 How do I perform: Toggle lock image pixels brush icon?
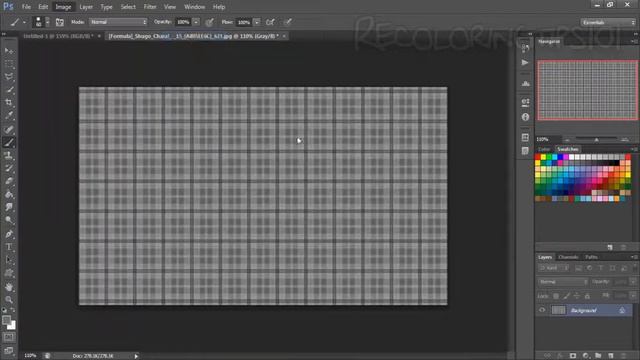(x=567, y=296)
